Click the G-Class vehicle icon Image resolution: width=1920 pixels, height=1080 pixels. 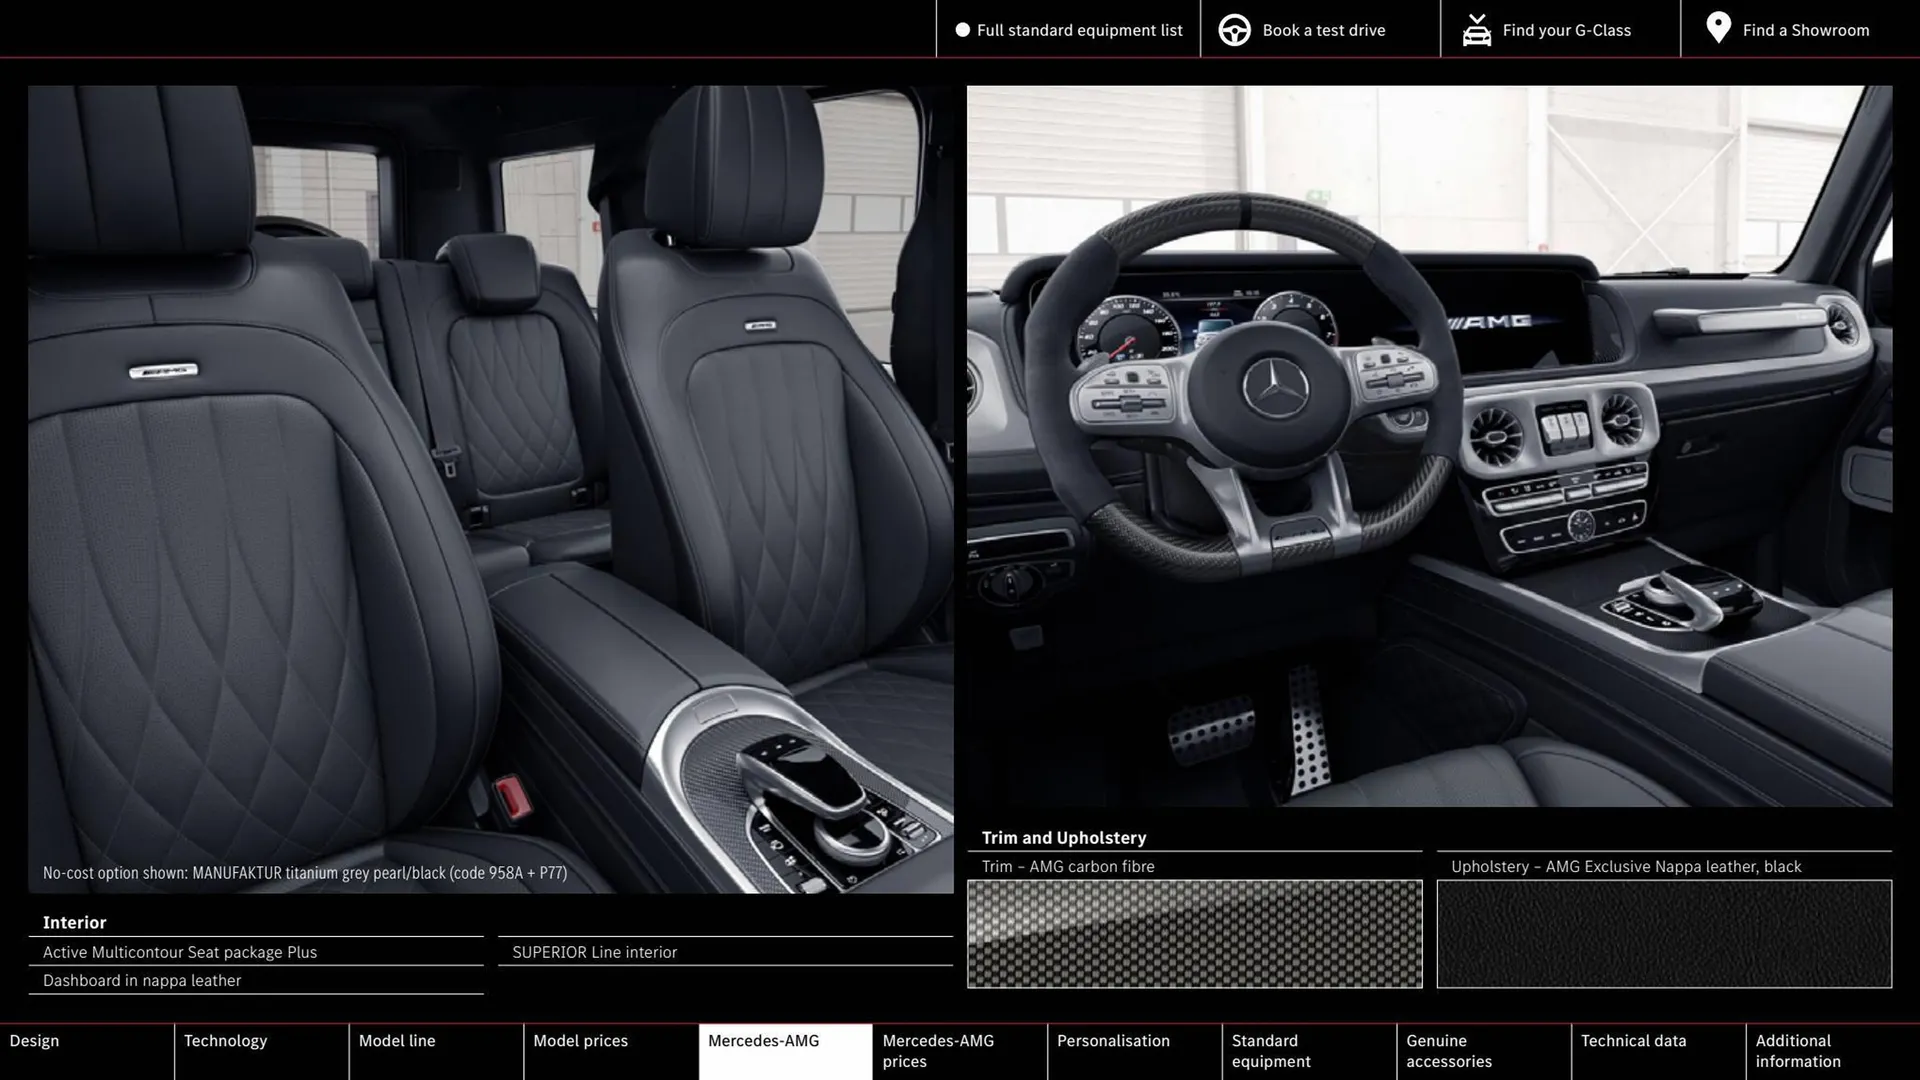[1476, 29]
